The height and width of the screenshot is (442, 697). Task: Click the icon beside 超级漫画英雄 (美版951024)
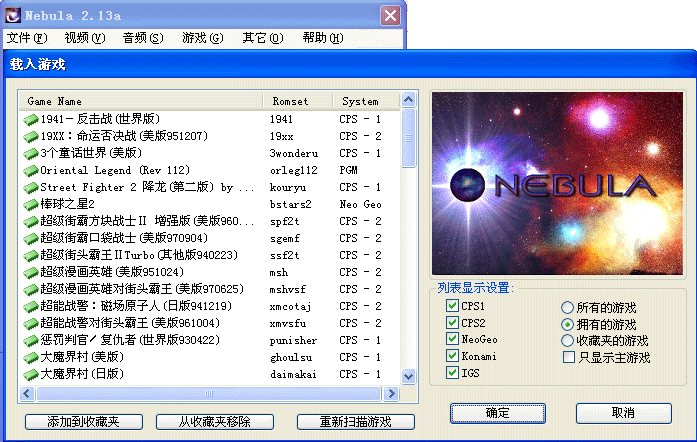tap(31, 272)
